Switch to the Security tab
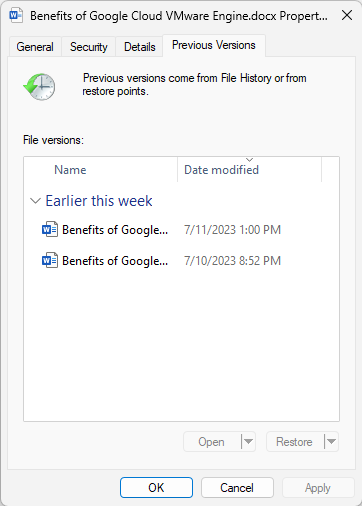 coord(89,47)
